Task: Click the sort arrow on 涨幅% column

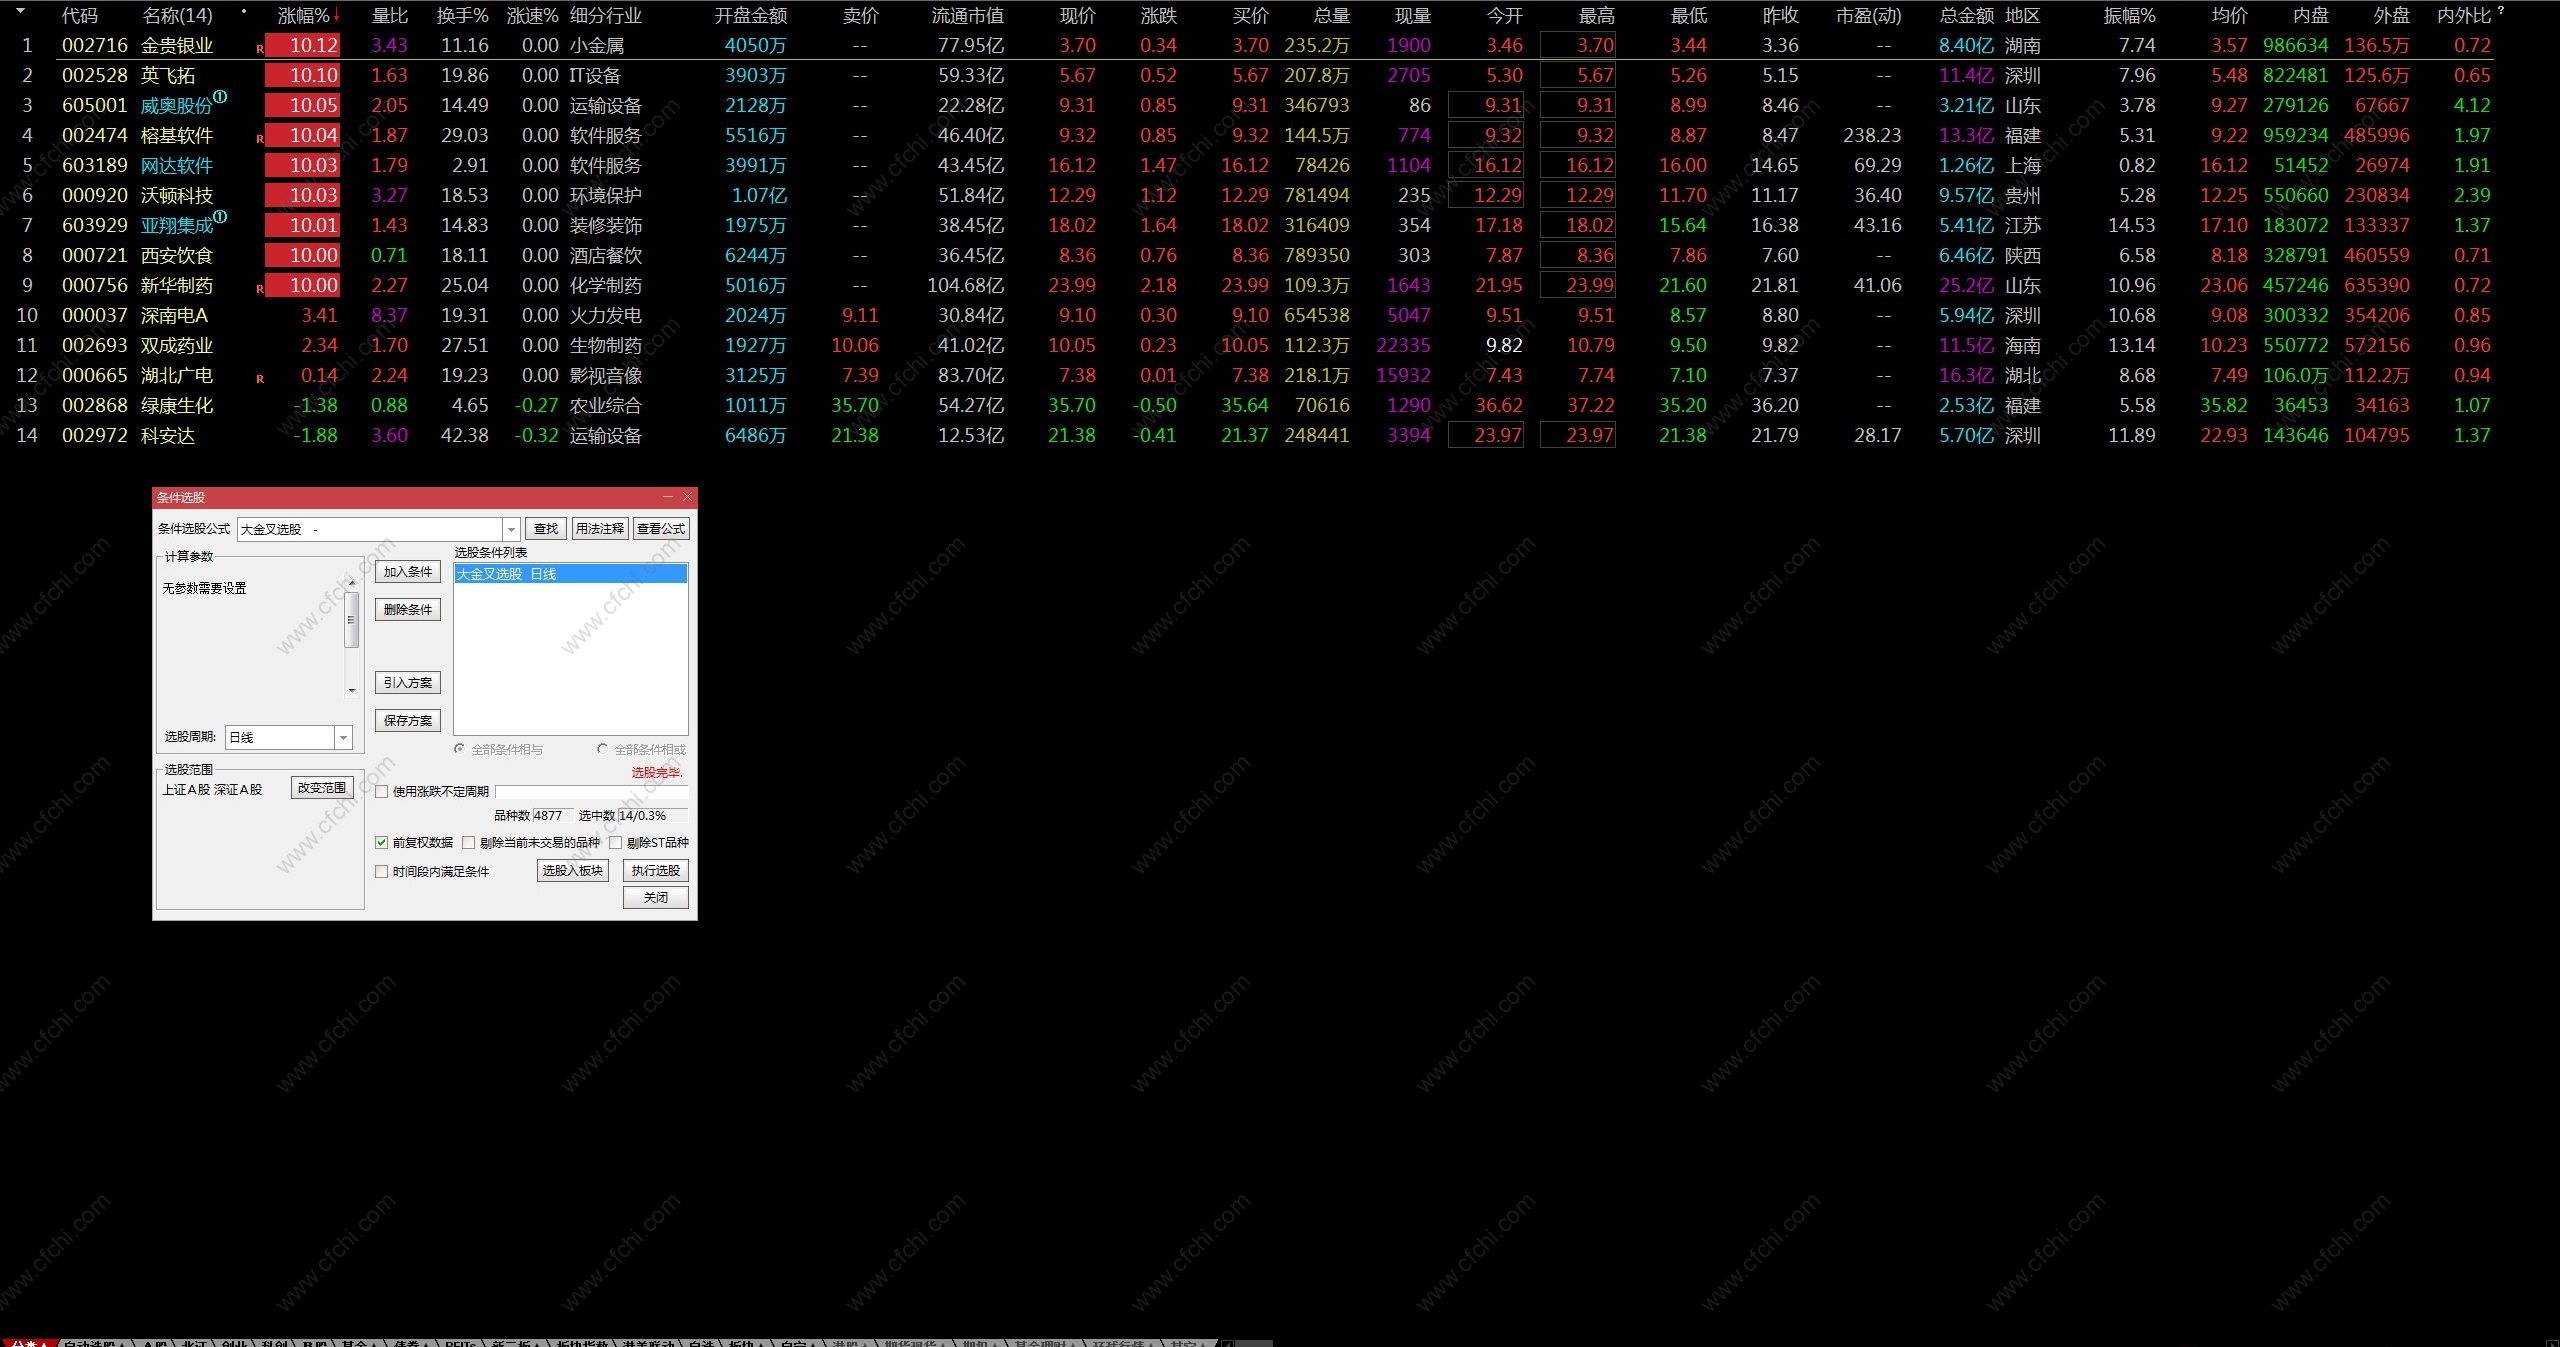Action: 337,16
